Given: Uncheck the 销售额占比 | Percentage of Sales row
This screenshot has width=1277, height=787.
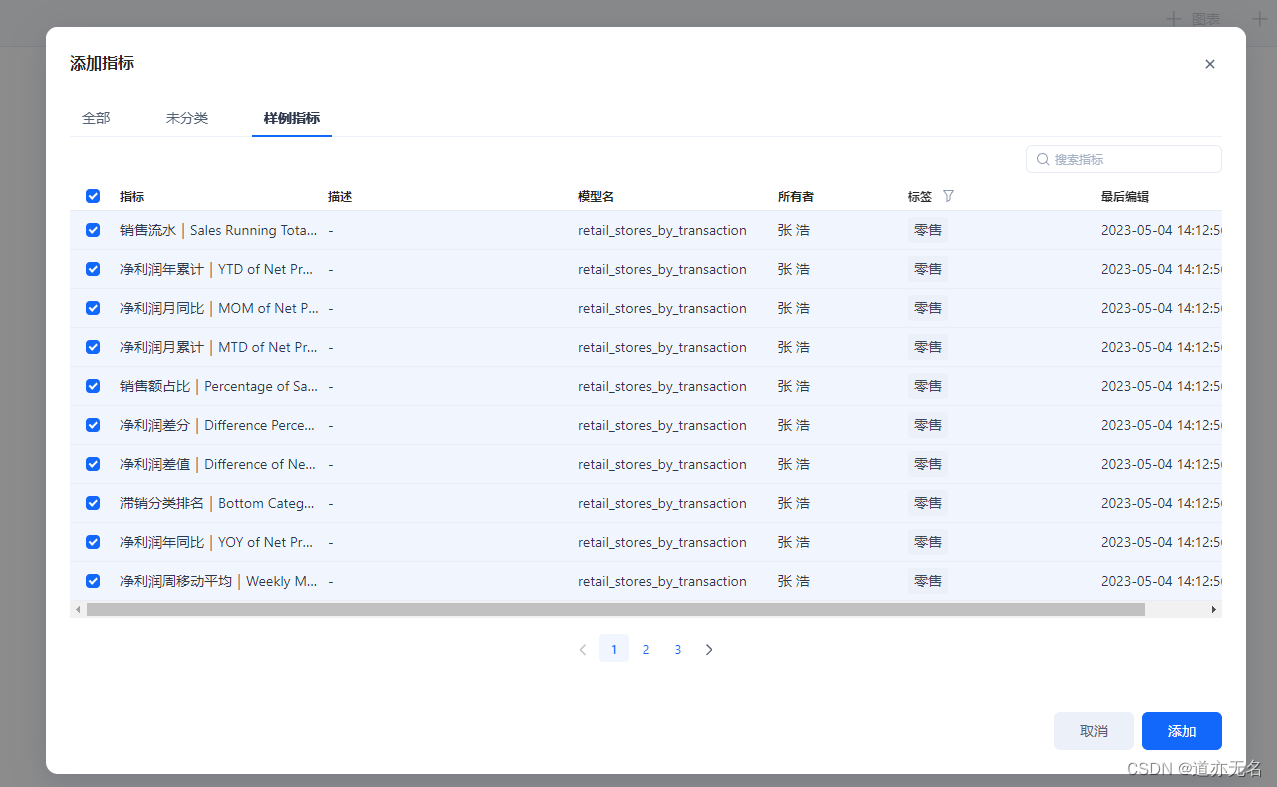Looking at the screenshot, I should click(x=93, y=386).
